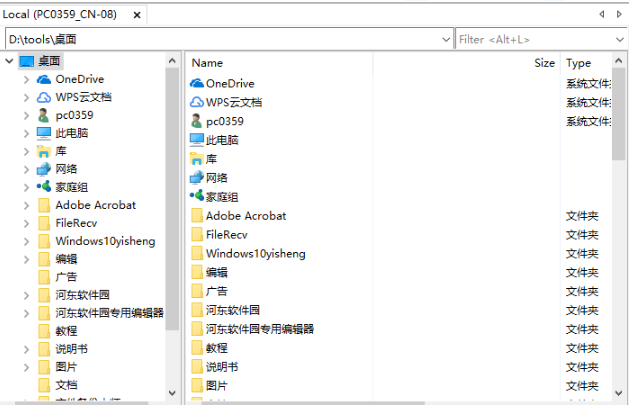
Task: Select the 此电脑 computer icon in tree
Action: (44, 133)
